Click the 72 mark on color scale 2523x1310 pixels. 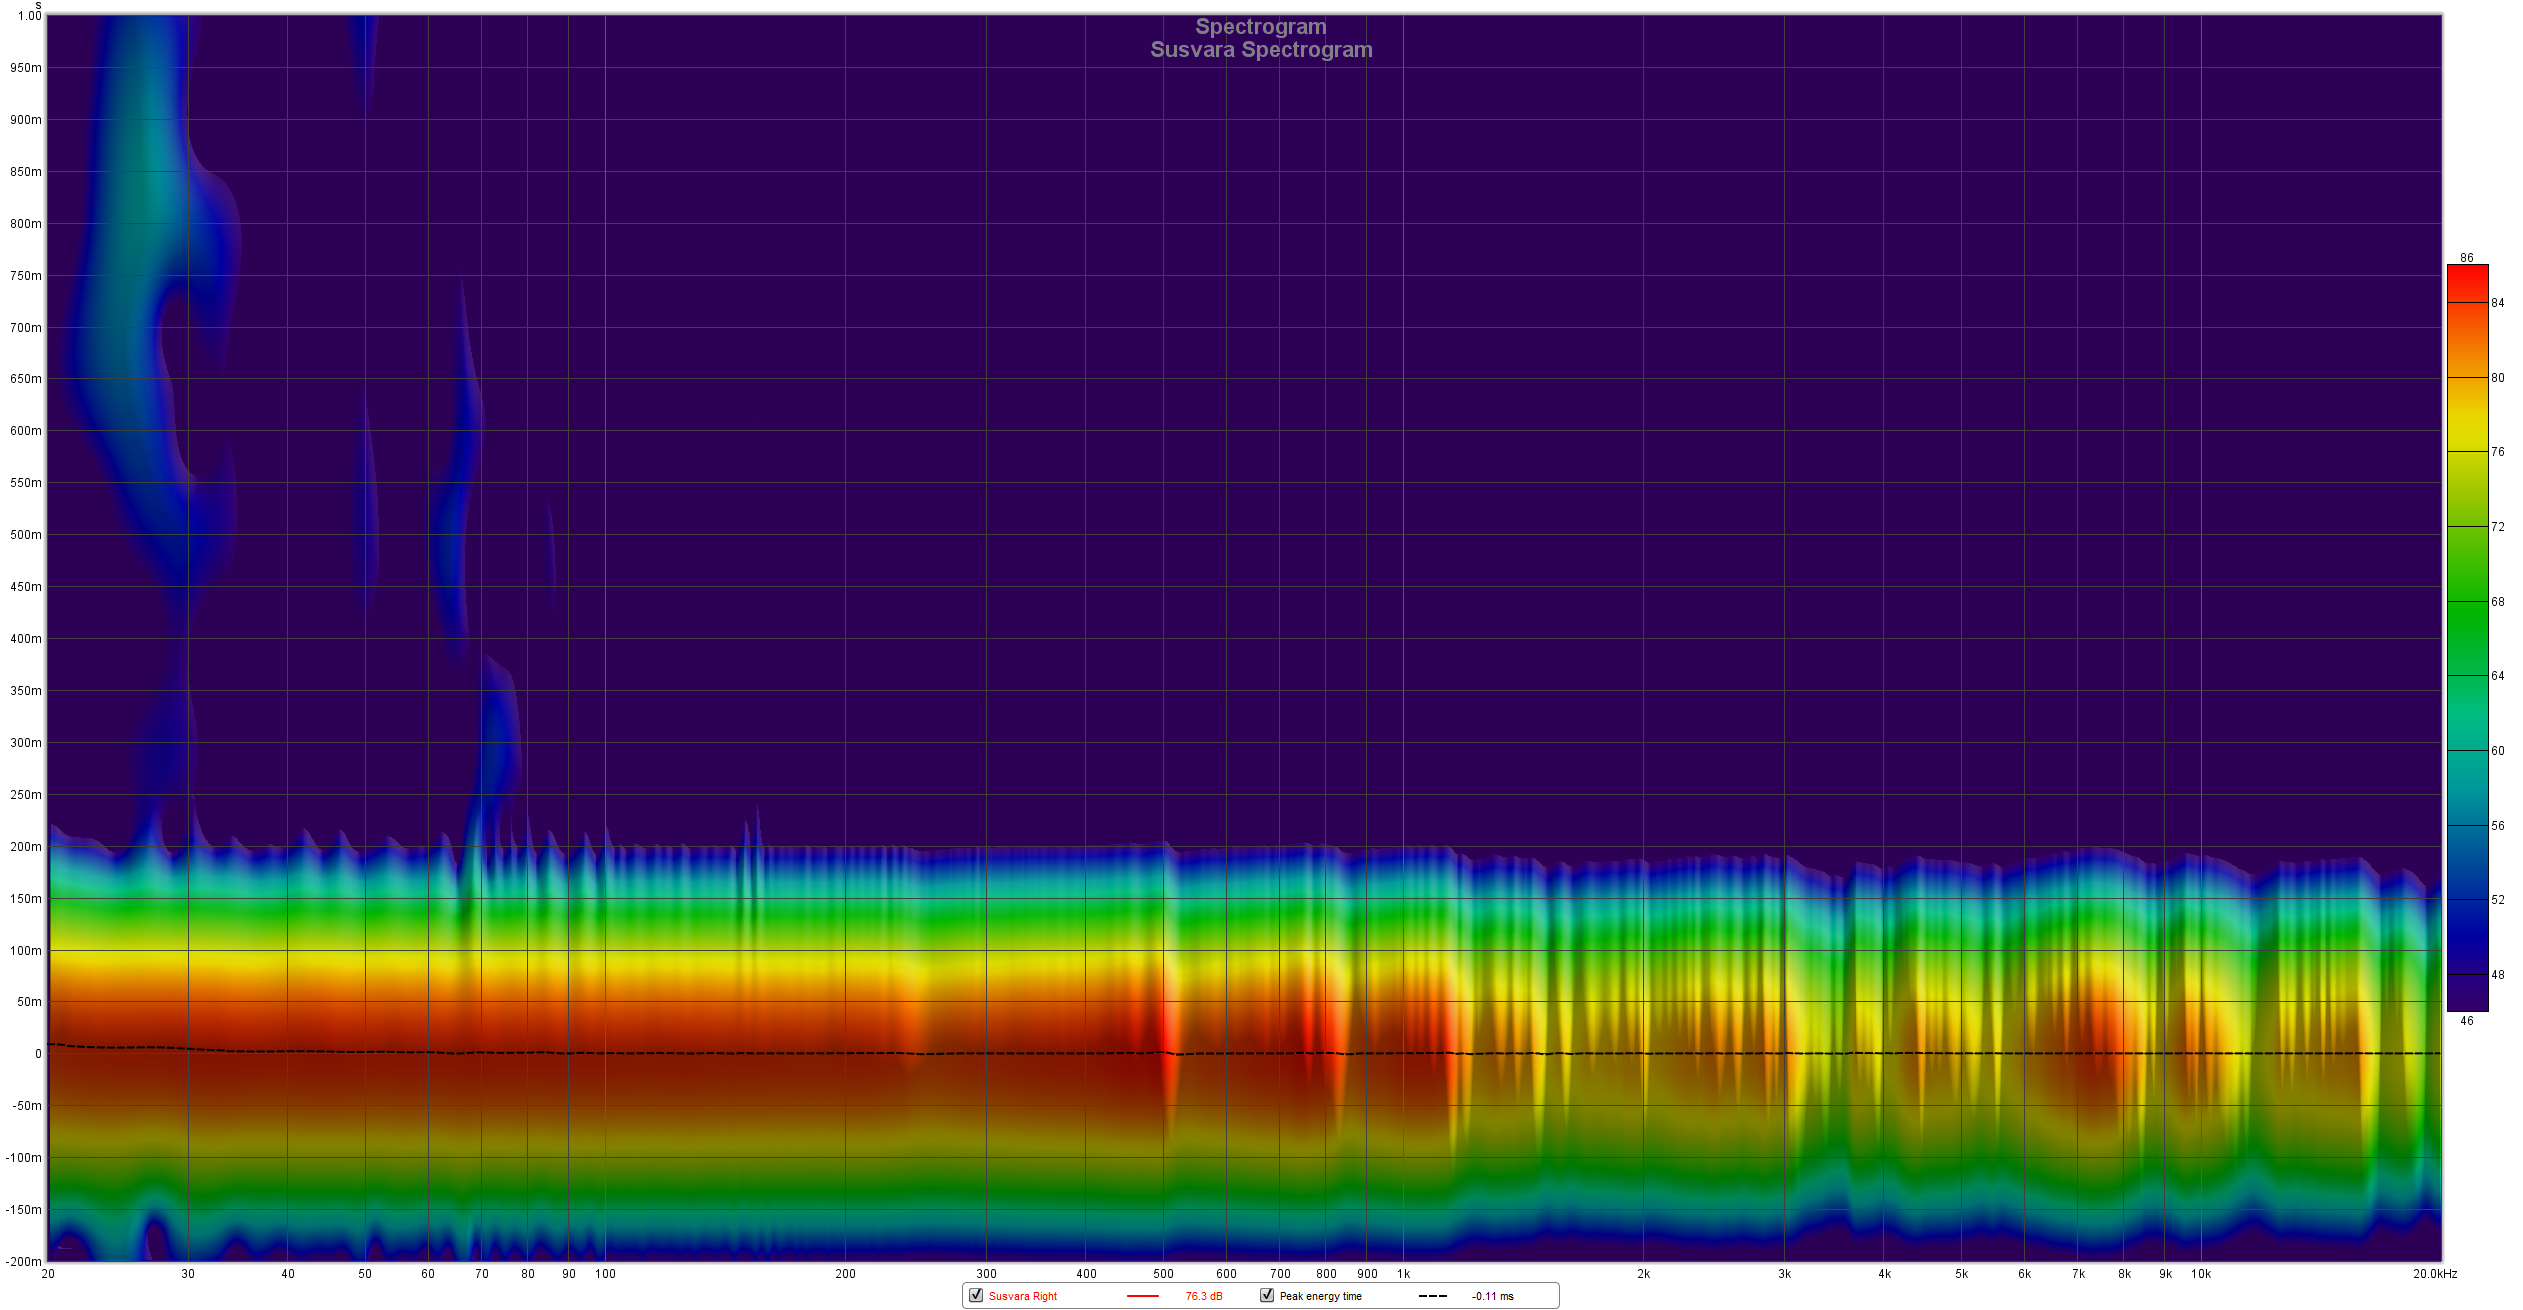click(x=2498, y=527)
